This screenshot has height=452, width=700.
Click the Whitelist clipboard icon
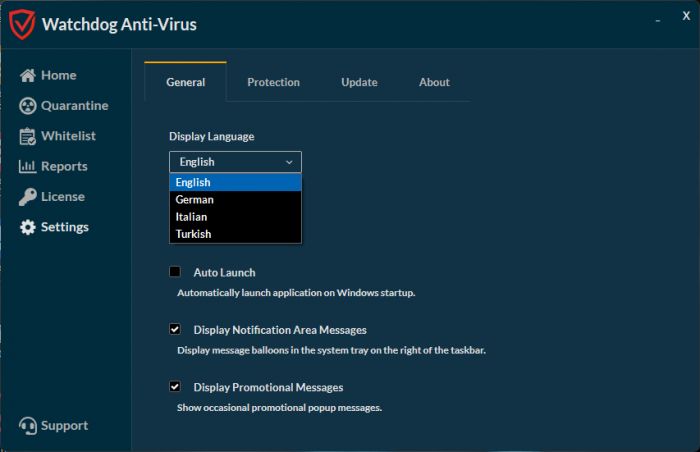click(28, 136)
